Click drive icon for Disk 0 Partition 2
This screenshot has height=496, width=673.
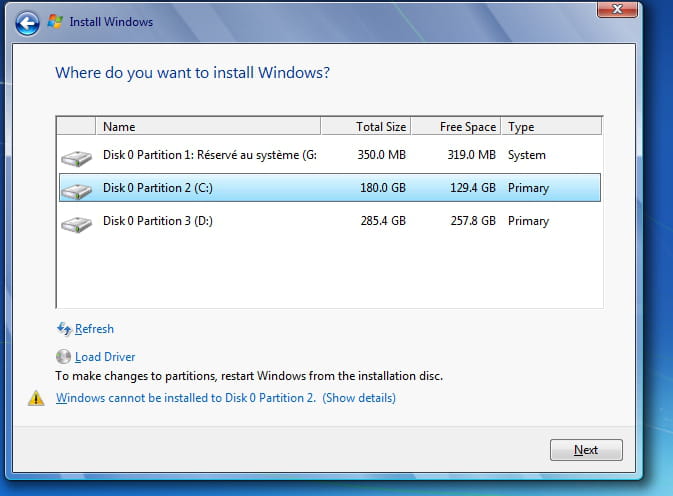point(76,191)
